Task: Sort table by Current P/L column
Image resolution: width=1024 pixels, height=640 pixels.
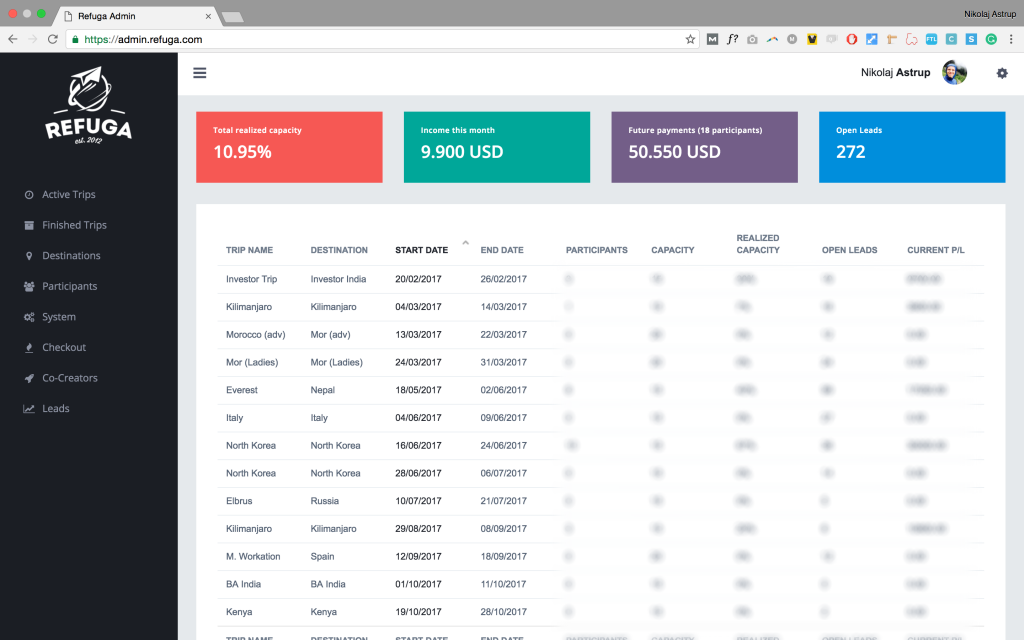Action: (x=936, y=250)
